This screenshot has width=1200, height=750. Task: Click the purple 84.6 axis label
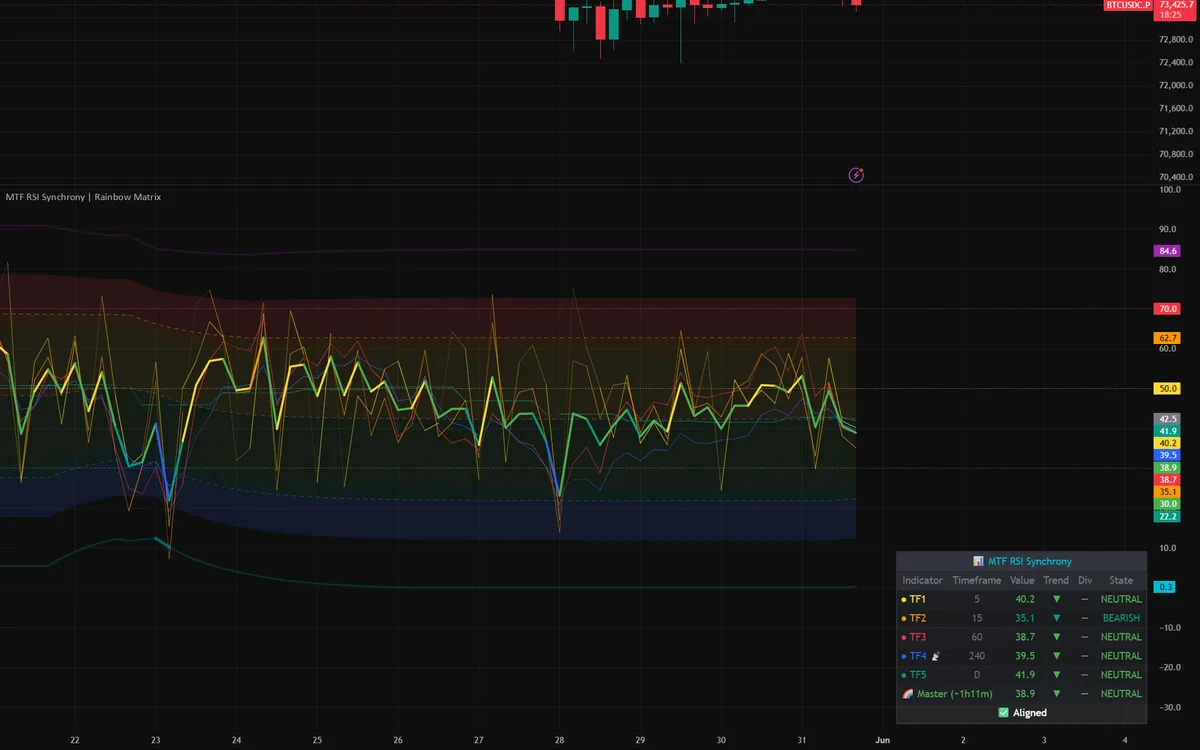pos(1167,251)
